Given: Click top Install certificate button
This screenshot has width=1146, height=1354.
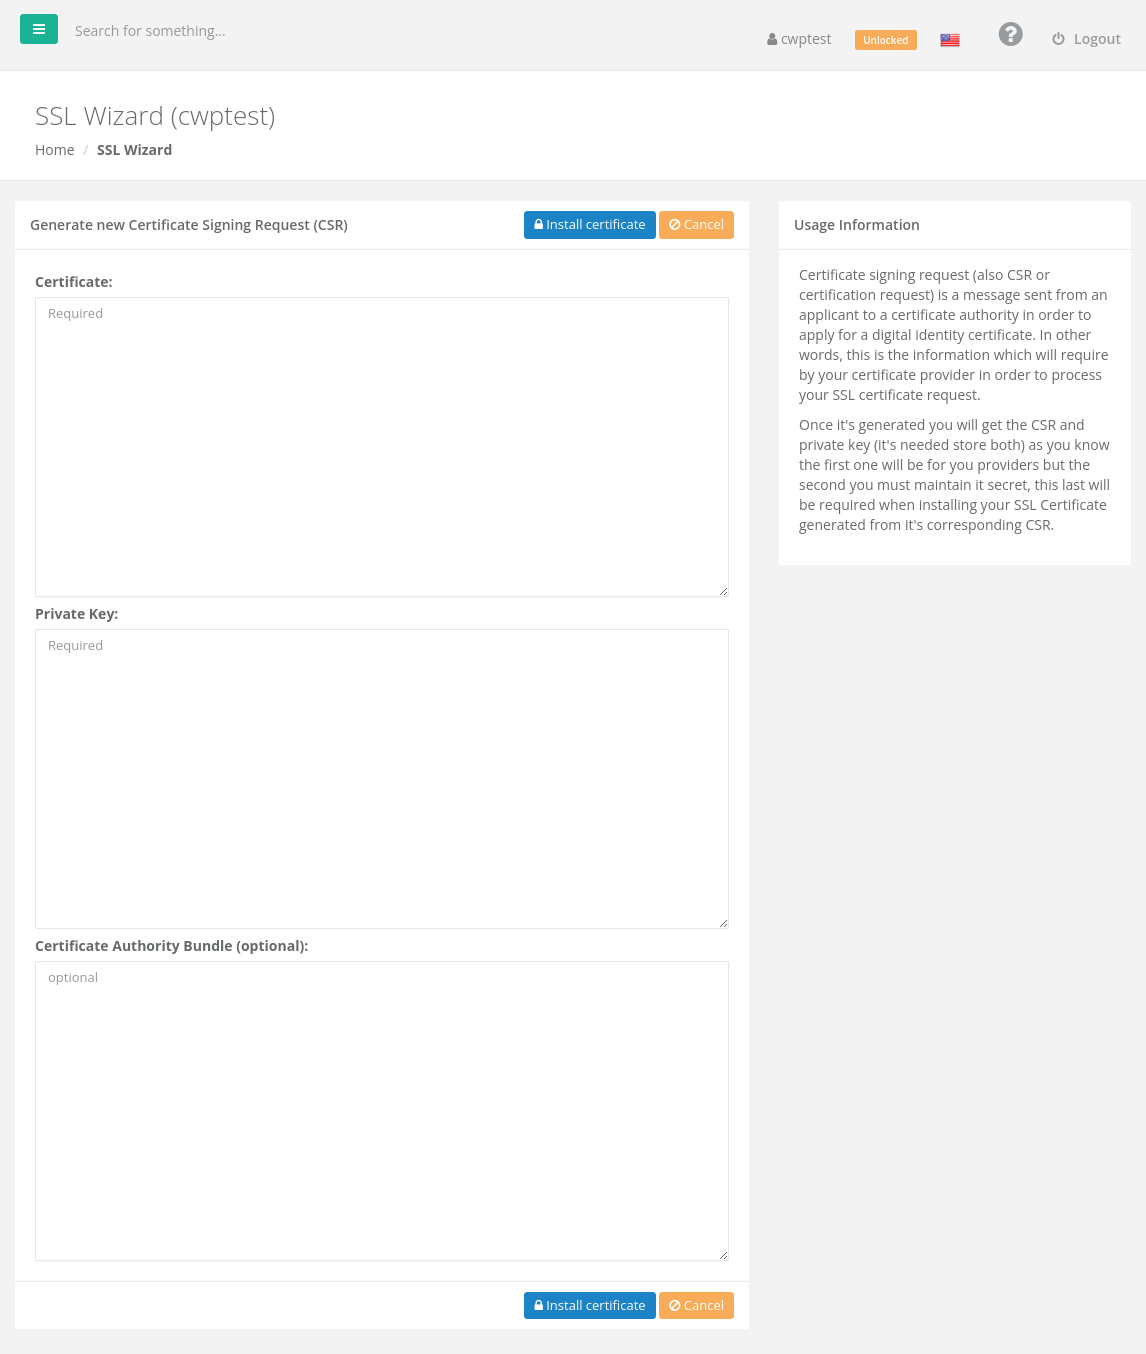Looking at the screenshot, I should click(590, 225).
